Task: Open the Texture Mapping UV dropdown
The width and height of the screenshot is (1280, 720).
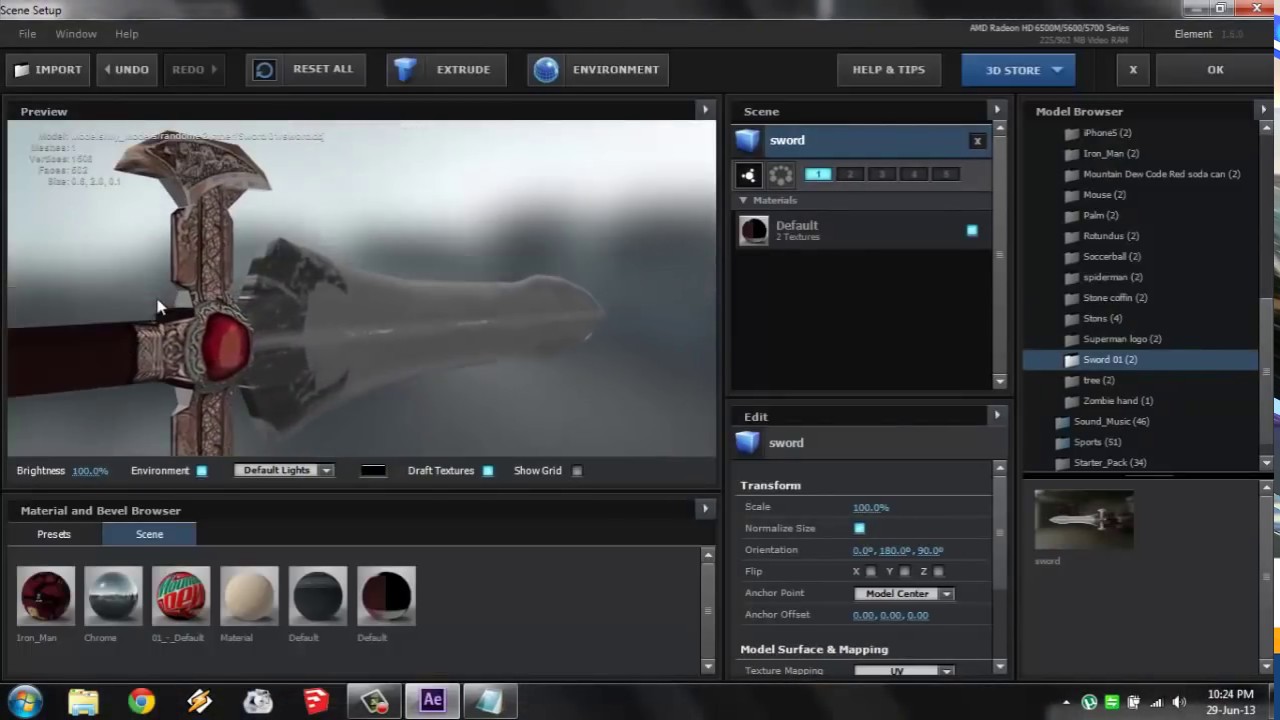Action: [904, 671]
